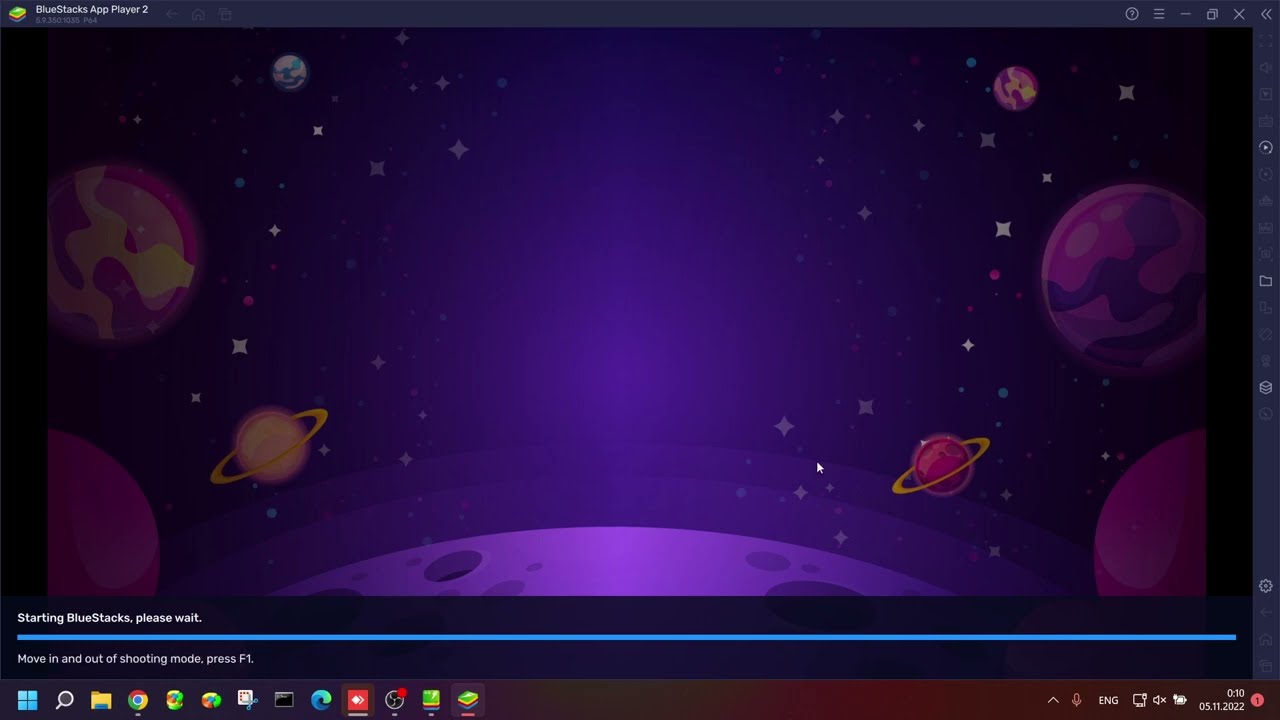Open Windows taskbar search

point(64,700)
